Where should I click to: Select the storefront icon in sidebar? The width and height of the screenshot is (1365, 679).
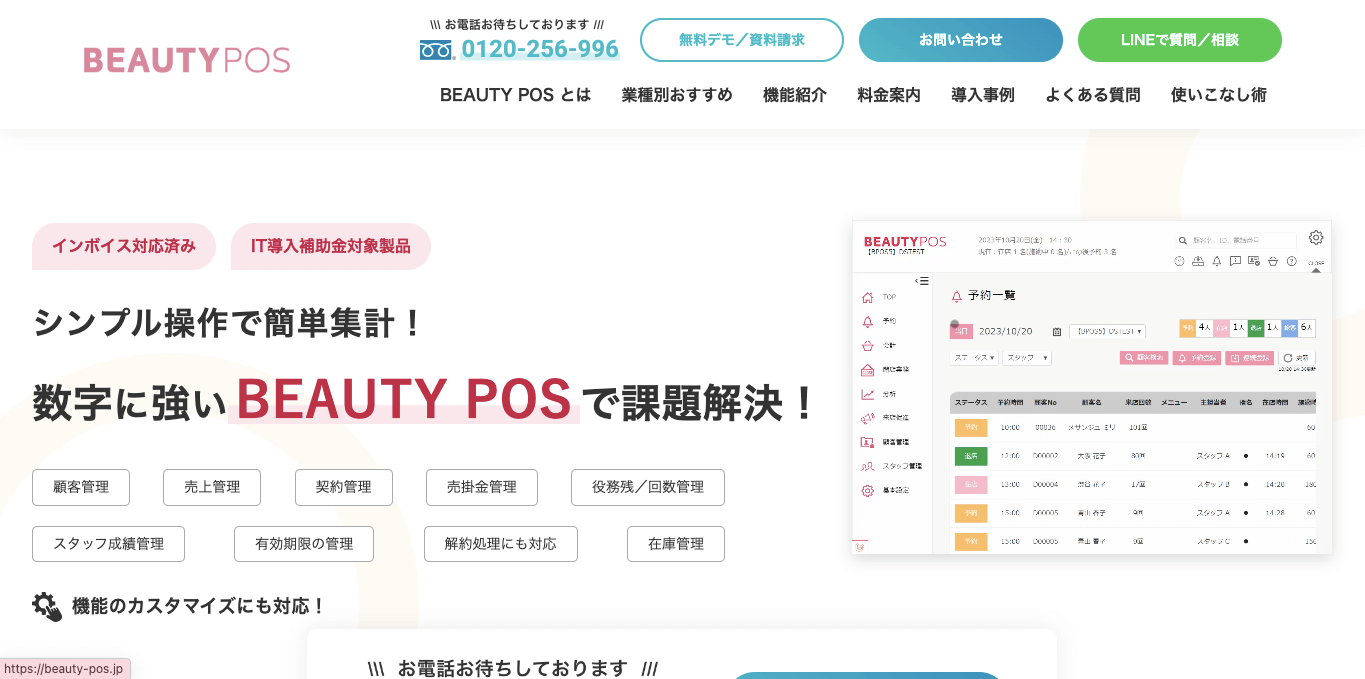867,370
